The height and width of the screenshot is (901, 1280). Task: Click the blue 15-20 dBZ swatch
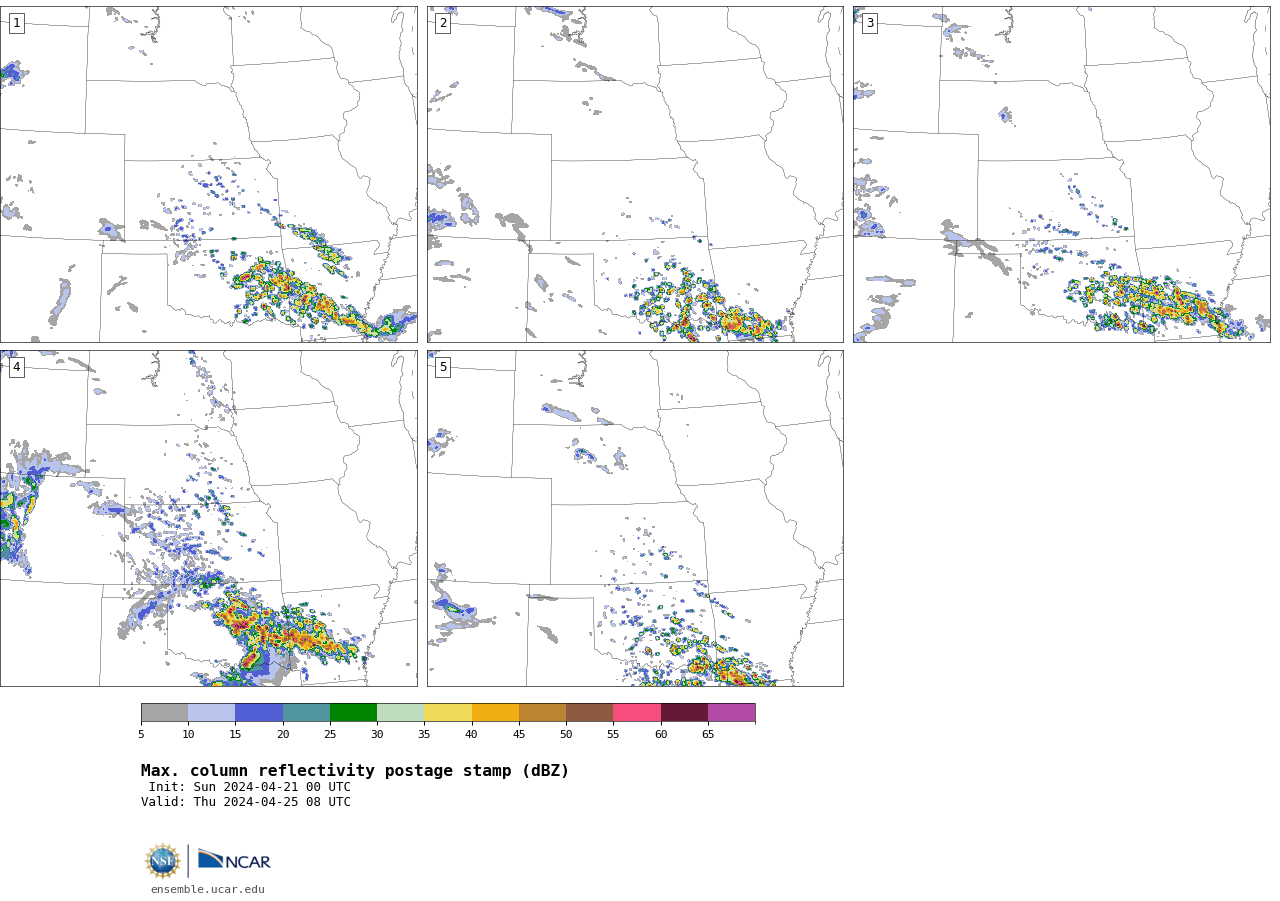(x=259, y=712)
